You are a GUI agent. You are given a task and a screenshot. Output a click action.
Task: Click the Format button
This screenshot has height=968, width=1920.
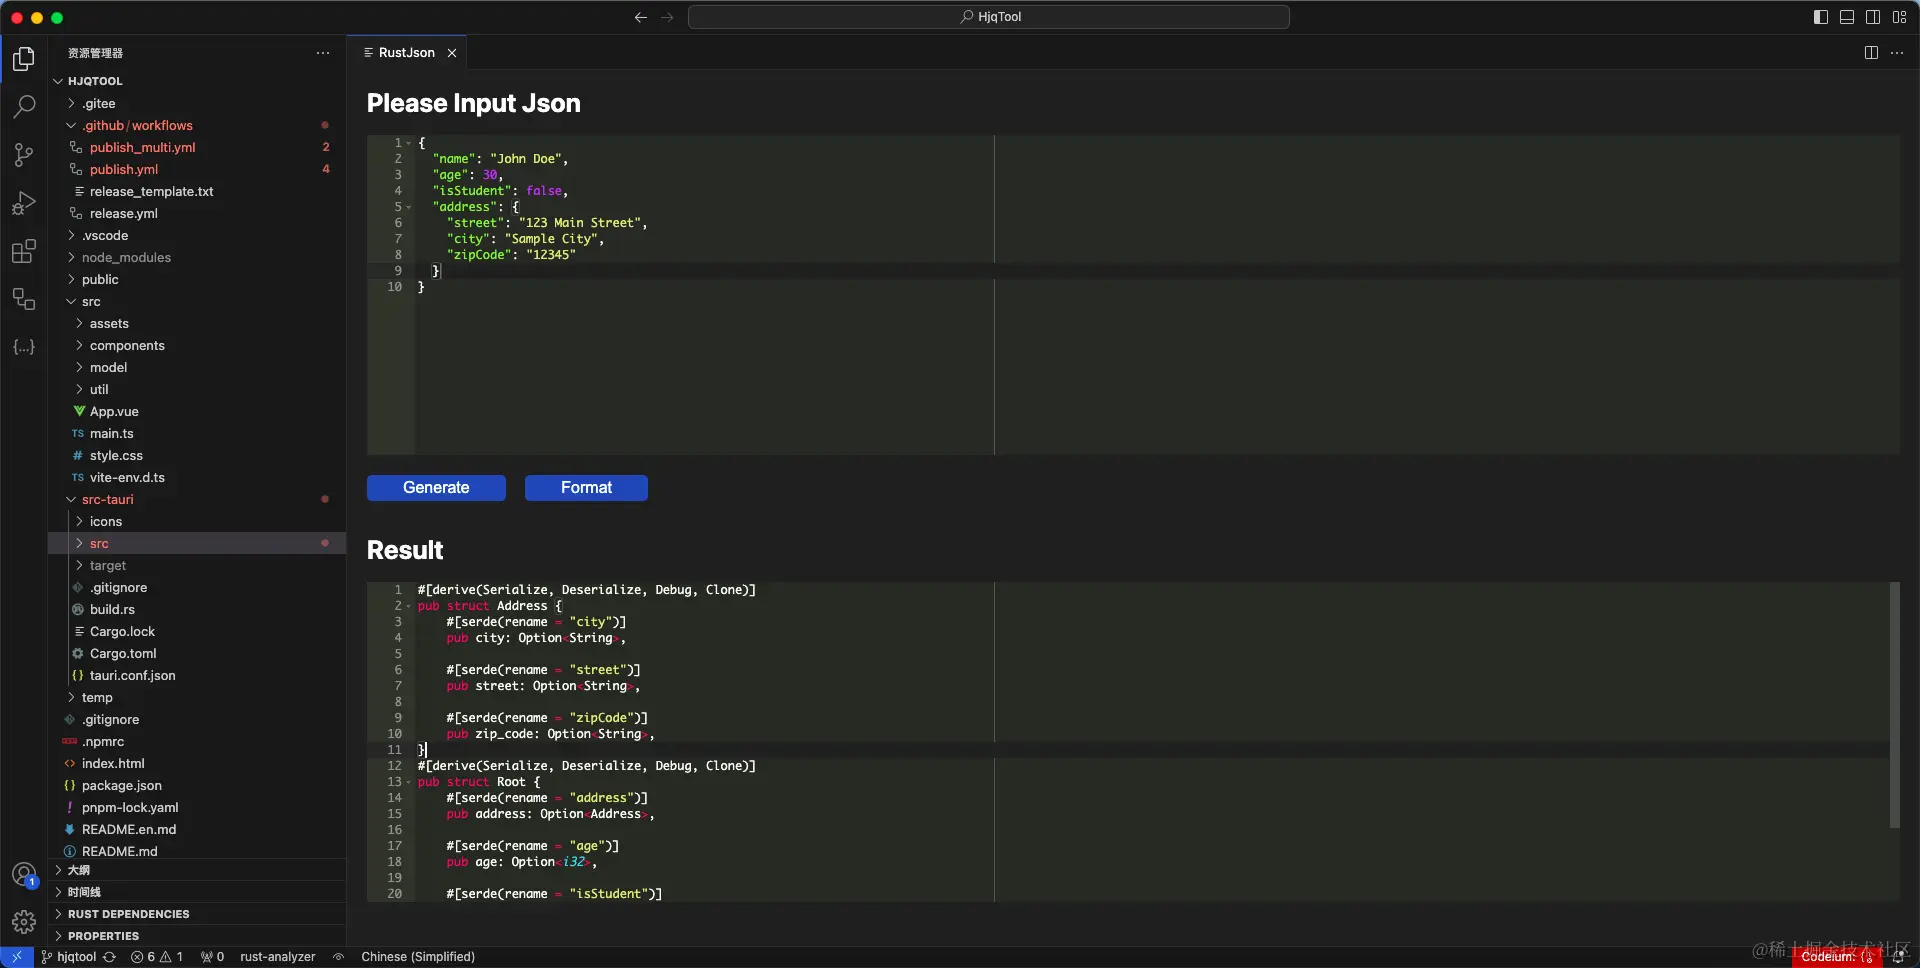tap(586, 487)
